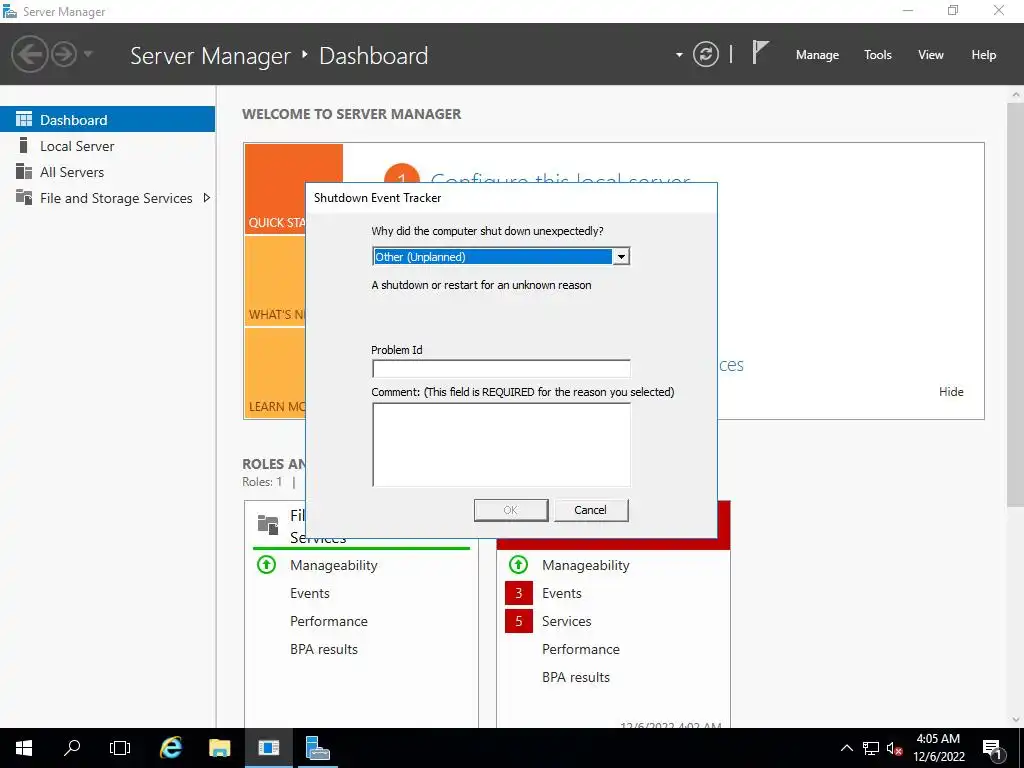Open the Help menu
Screen dimensions: 1024x768
[984, 55]
